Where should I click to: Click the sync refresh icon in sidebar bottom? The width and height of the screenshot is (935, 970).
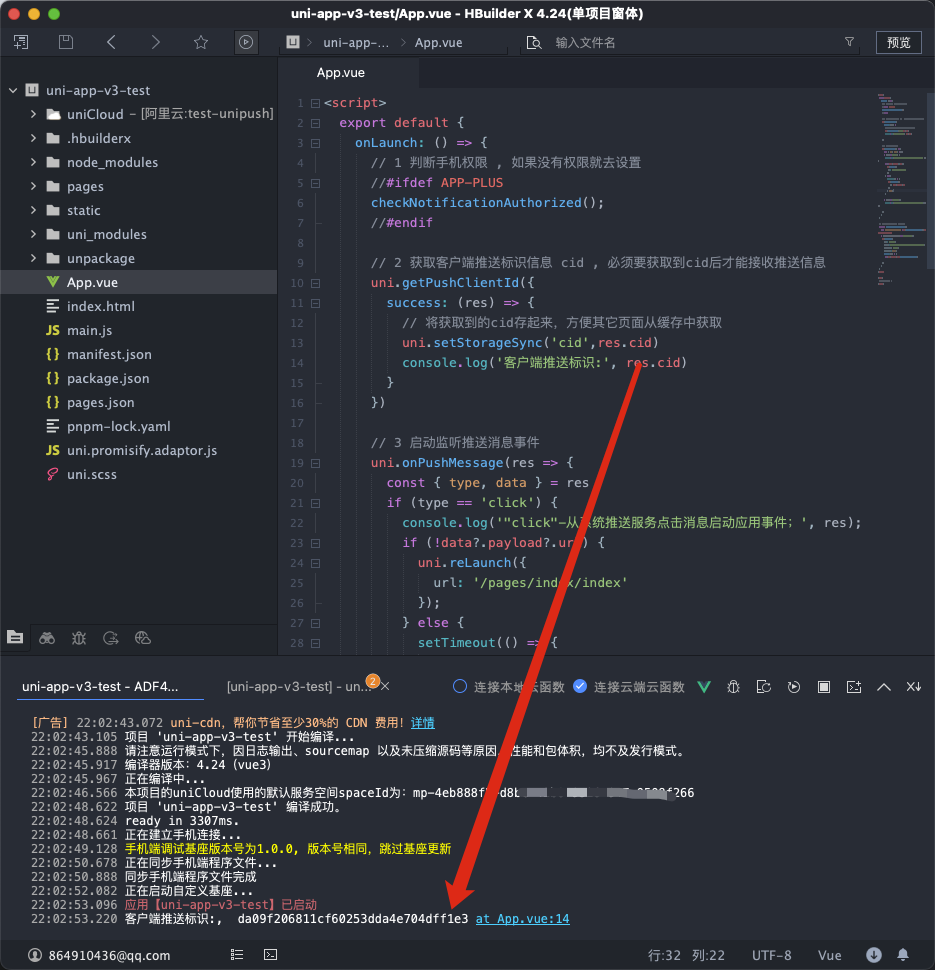[x=111, y=638]
